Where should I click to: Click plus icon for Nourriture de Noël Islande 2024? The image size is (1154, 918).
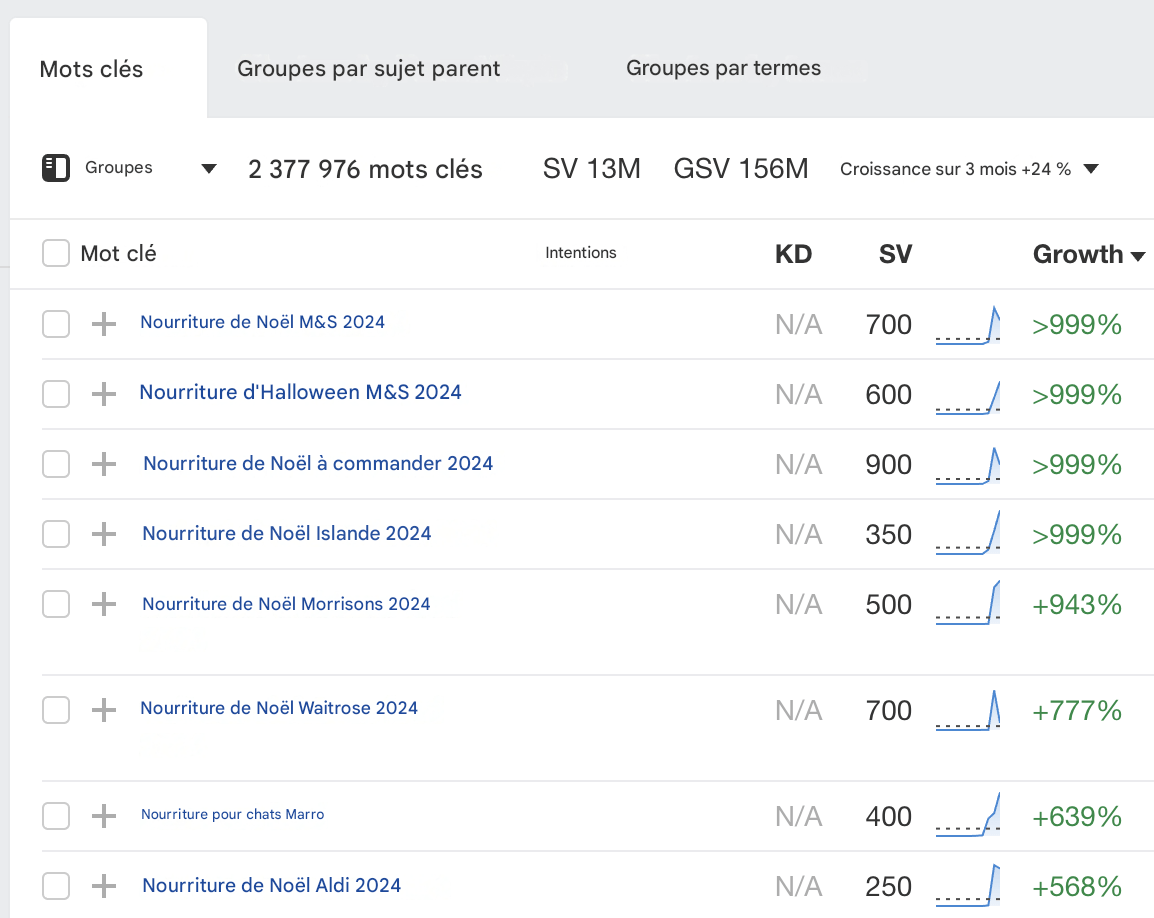coord(104,534)
